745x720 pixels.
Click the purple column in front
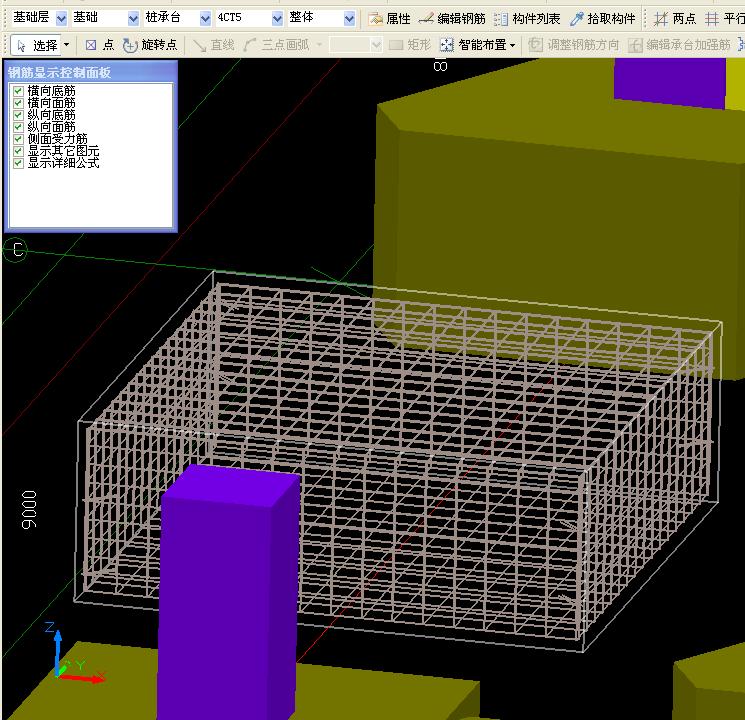click(x=227, y=590)
